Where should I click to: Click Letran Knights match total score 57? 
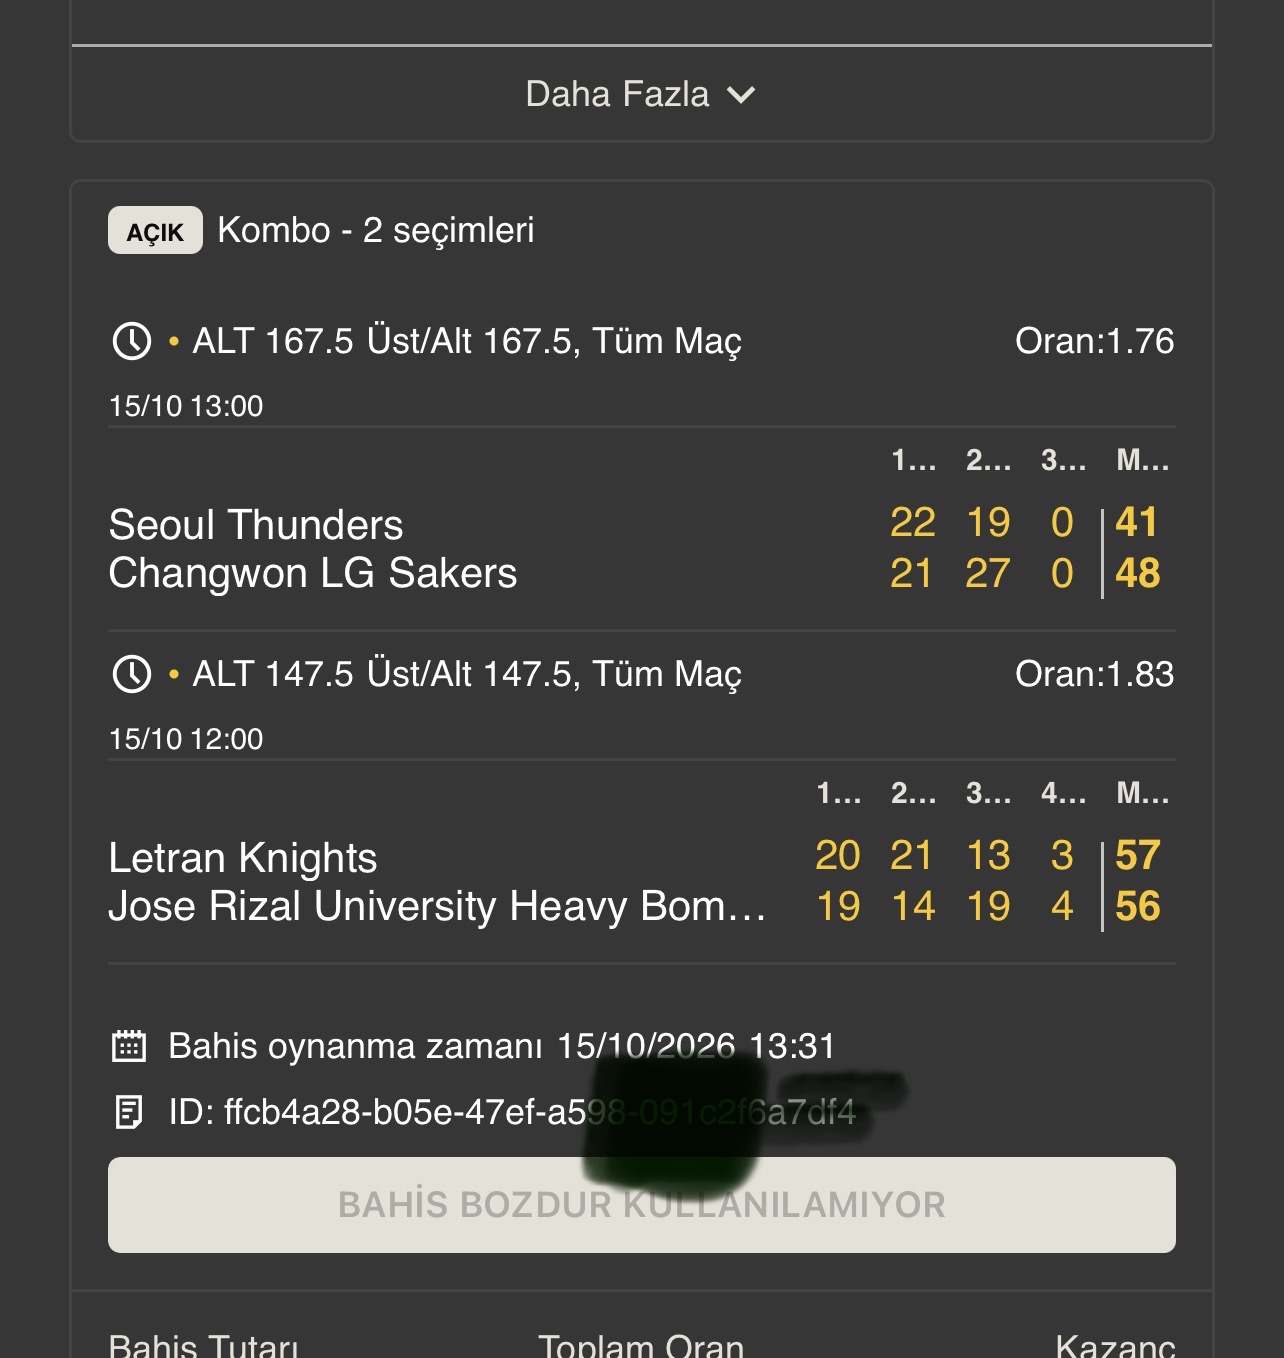1138,855
